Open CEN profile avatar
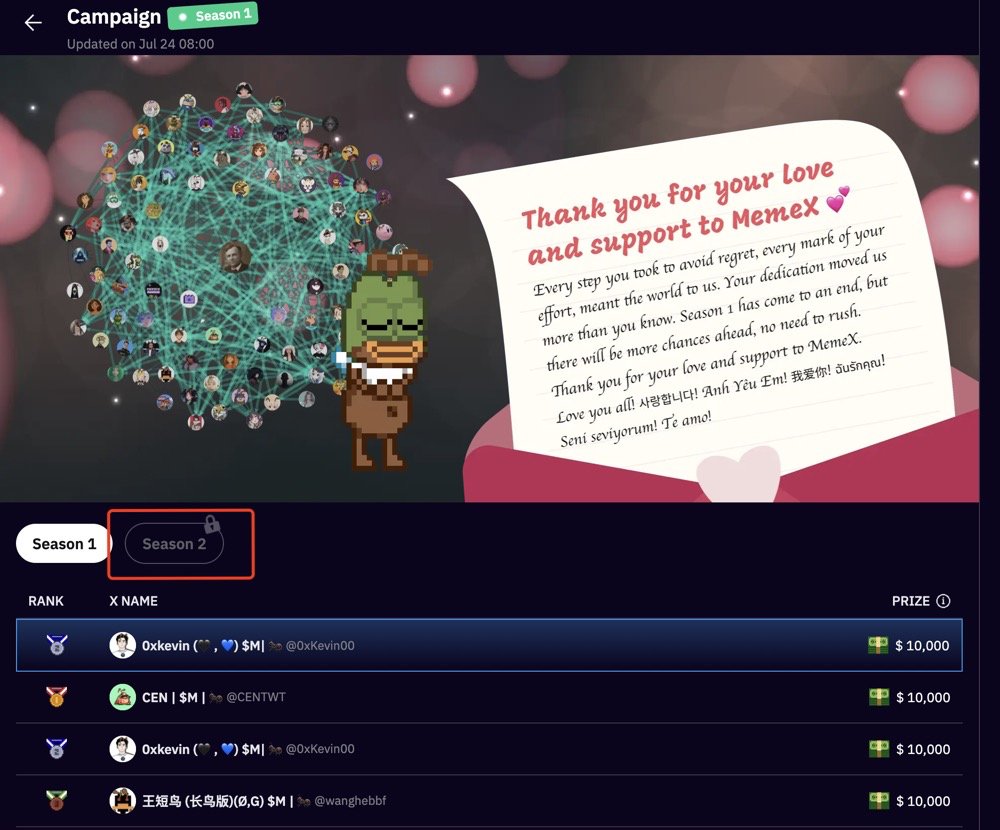Viewport: 1000px width, 830px height. 122,697
